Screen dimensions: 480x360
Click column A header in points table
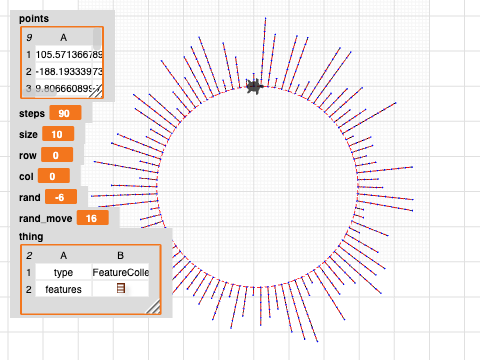63,38
